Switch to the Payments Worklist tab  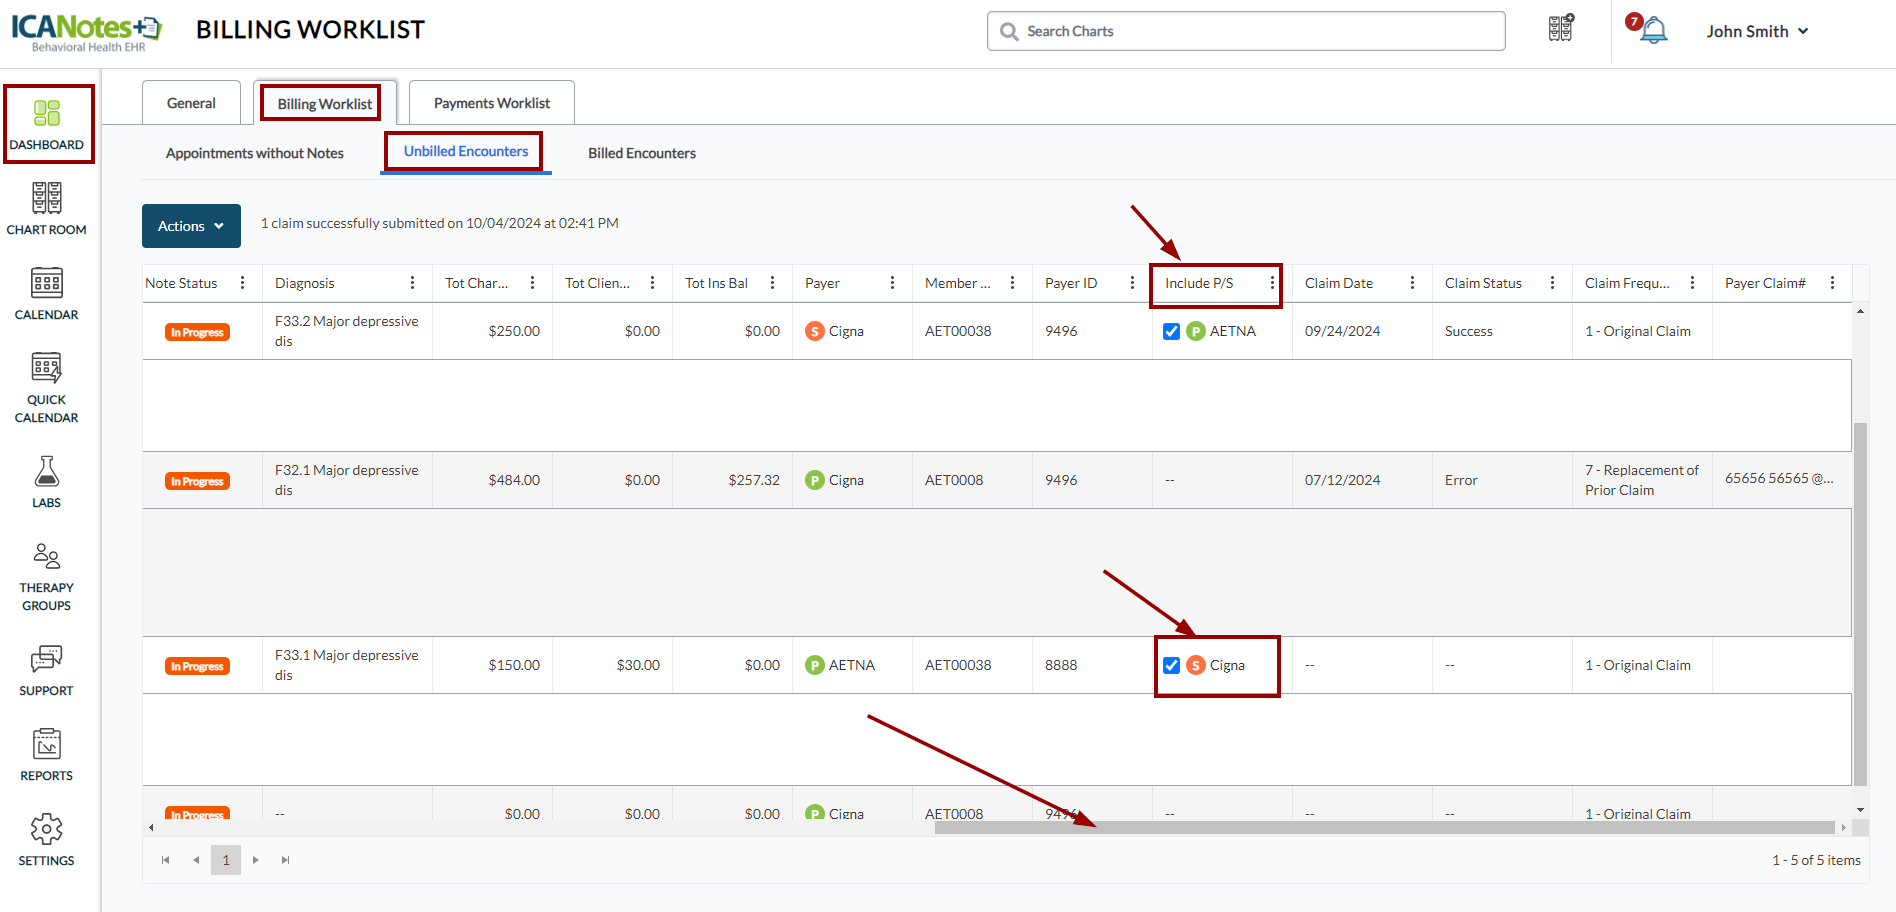point(491,103)
